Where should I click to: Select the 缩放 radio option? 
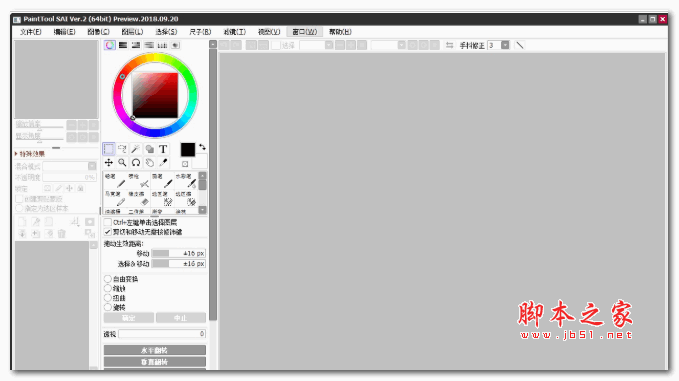click(108, 288)
